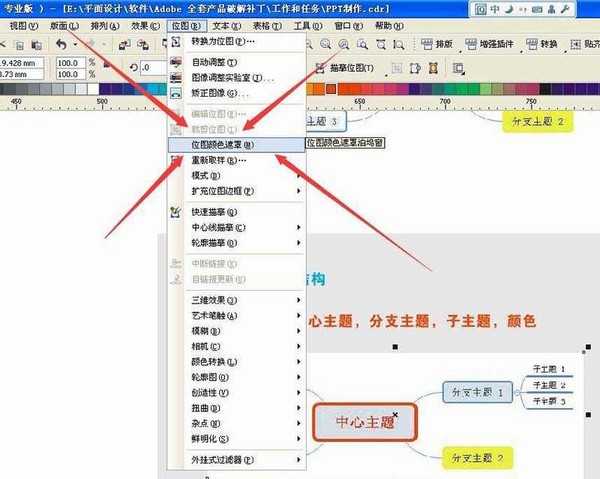The width and height of the screenshot is (600, 479).
Task: Open the 排版 plugin toolbar button
Action: 437,44
